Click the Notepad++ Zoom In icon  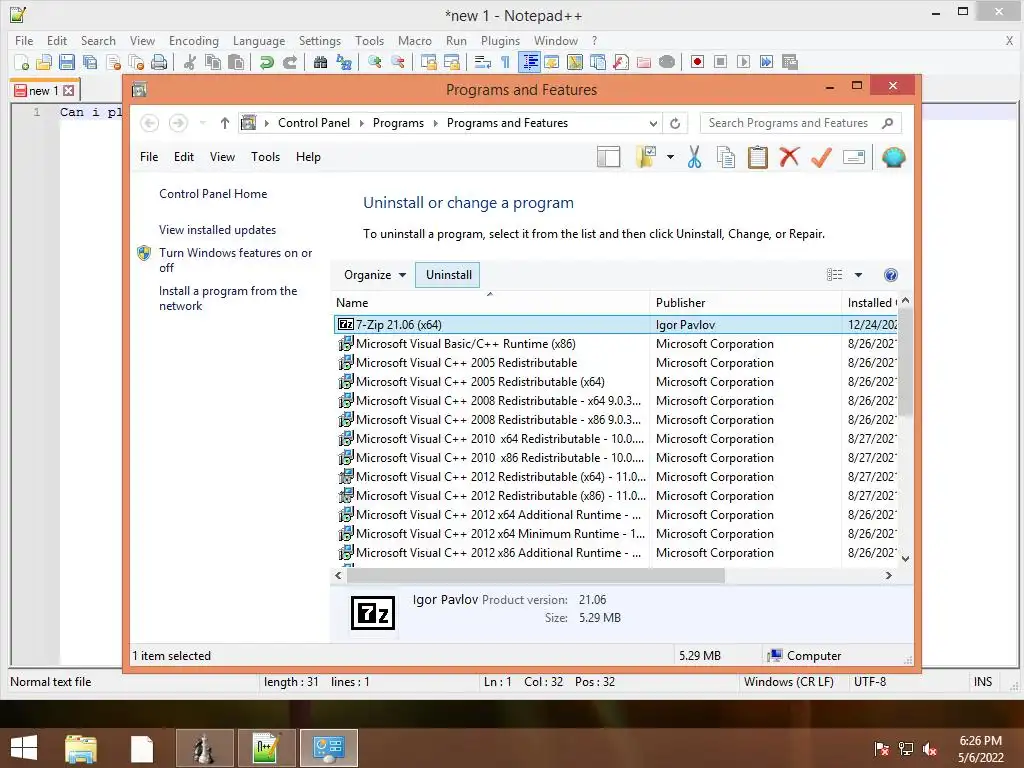point(374,62)
